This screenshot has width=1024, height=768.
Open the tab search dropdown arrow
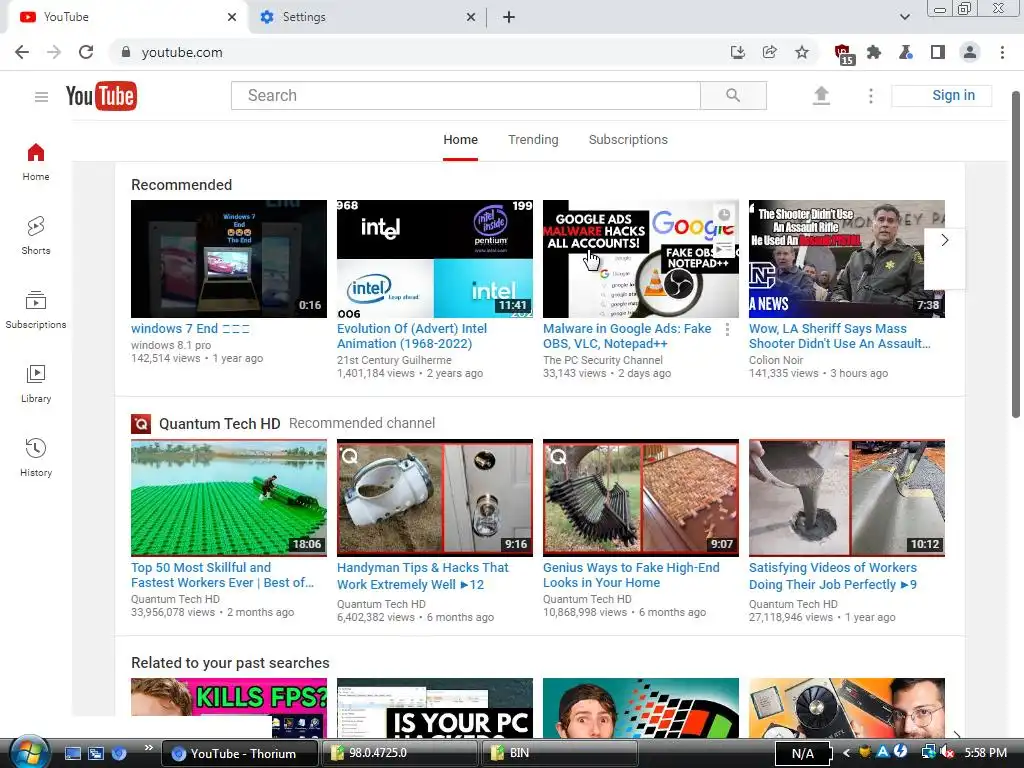pos(904,17)
